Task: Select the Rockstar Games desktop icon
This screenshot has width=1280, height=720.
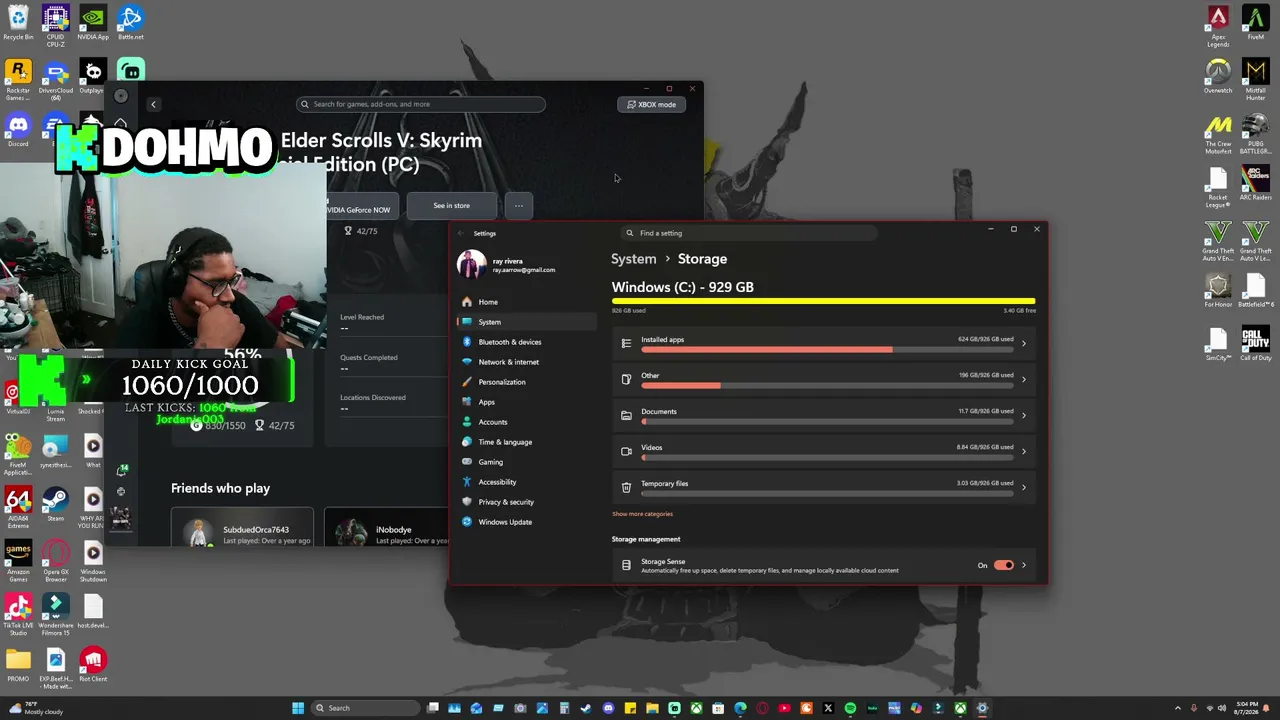Action: (x=18, y=80)
